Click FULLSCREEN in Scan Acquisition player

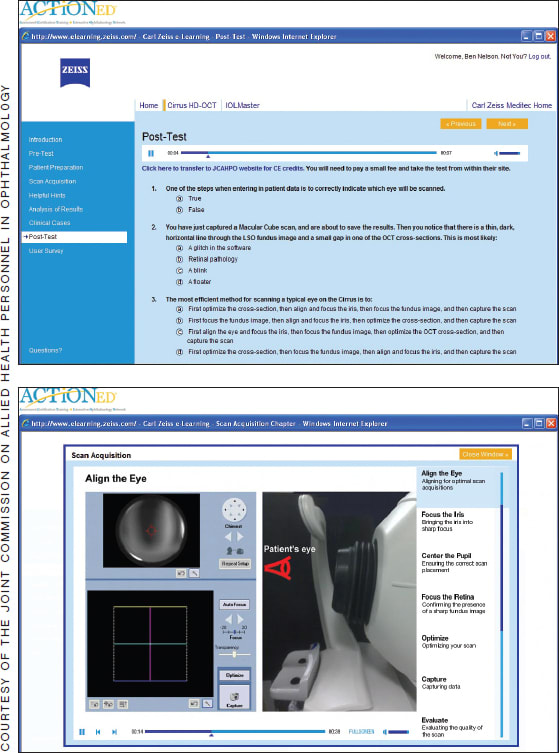coord(361,732)
